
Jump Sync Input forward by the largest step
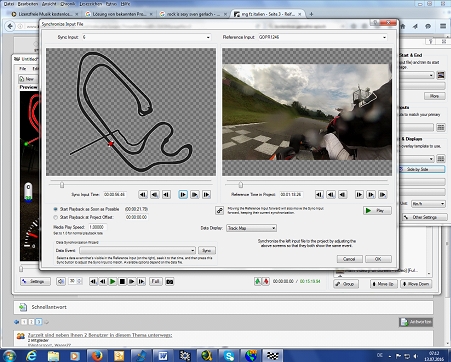pyautogui.click(x=206, y=194)
